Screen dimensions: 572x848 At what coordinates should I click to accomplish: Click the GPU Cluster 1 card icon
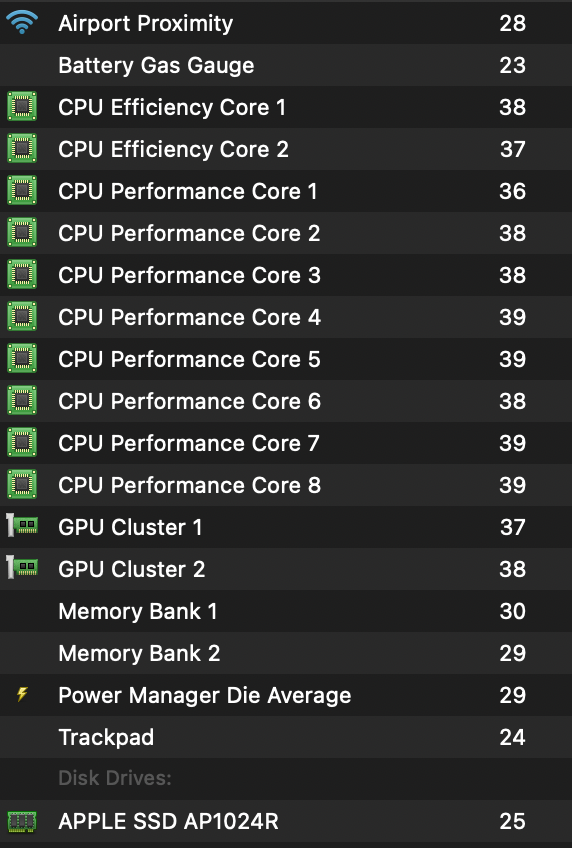point(22,526)
